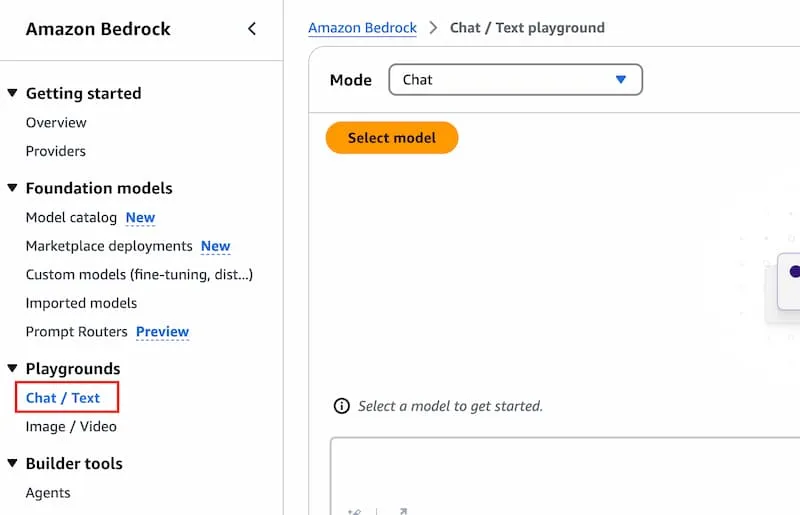Open Marketplace deployments
Viewport: 800px width, 515px height.
click(109, 246)
